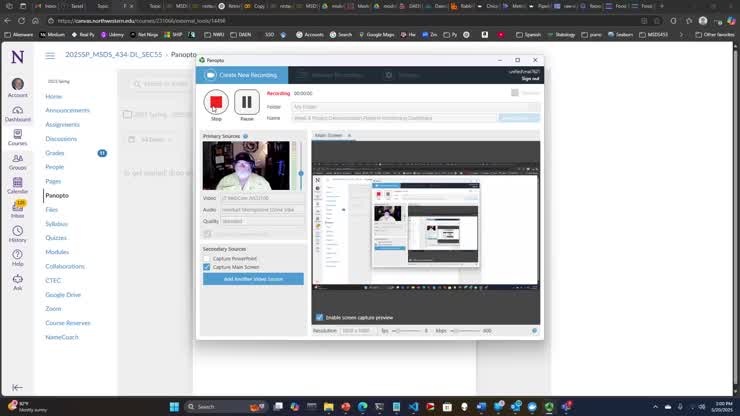
Task: Adjust the microphone volume slider
Action: point(301,173)
